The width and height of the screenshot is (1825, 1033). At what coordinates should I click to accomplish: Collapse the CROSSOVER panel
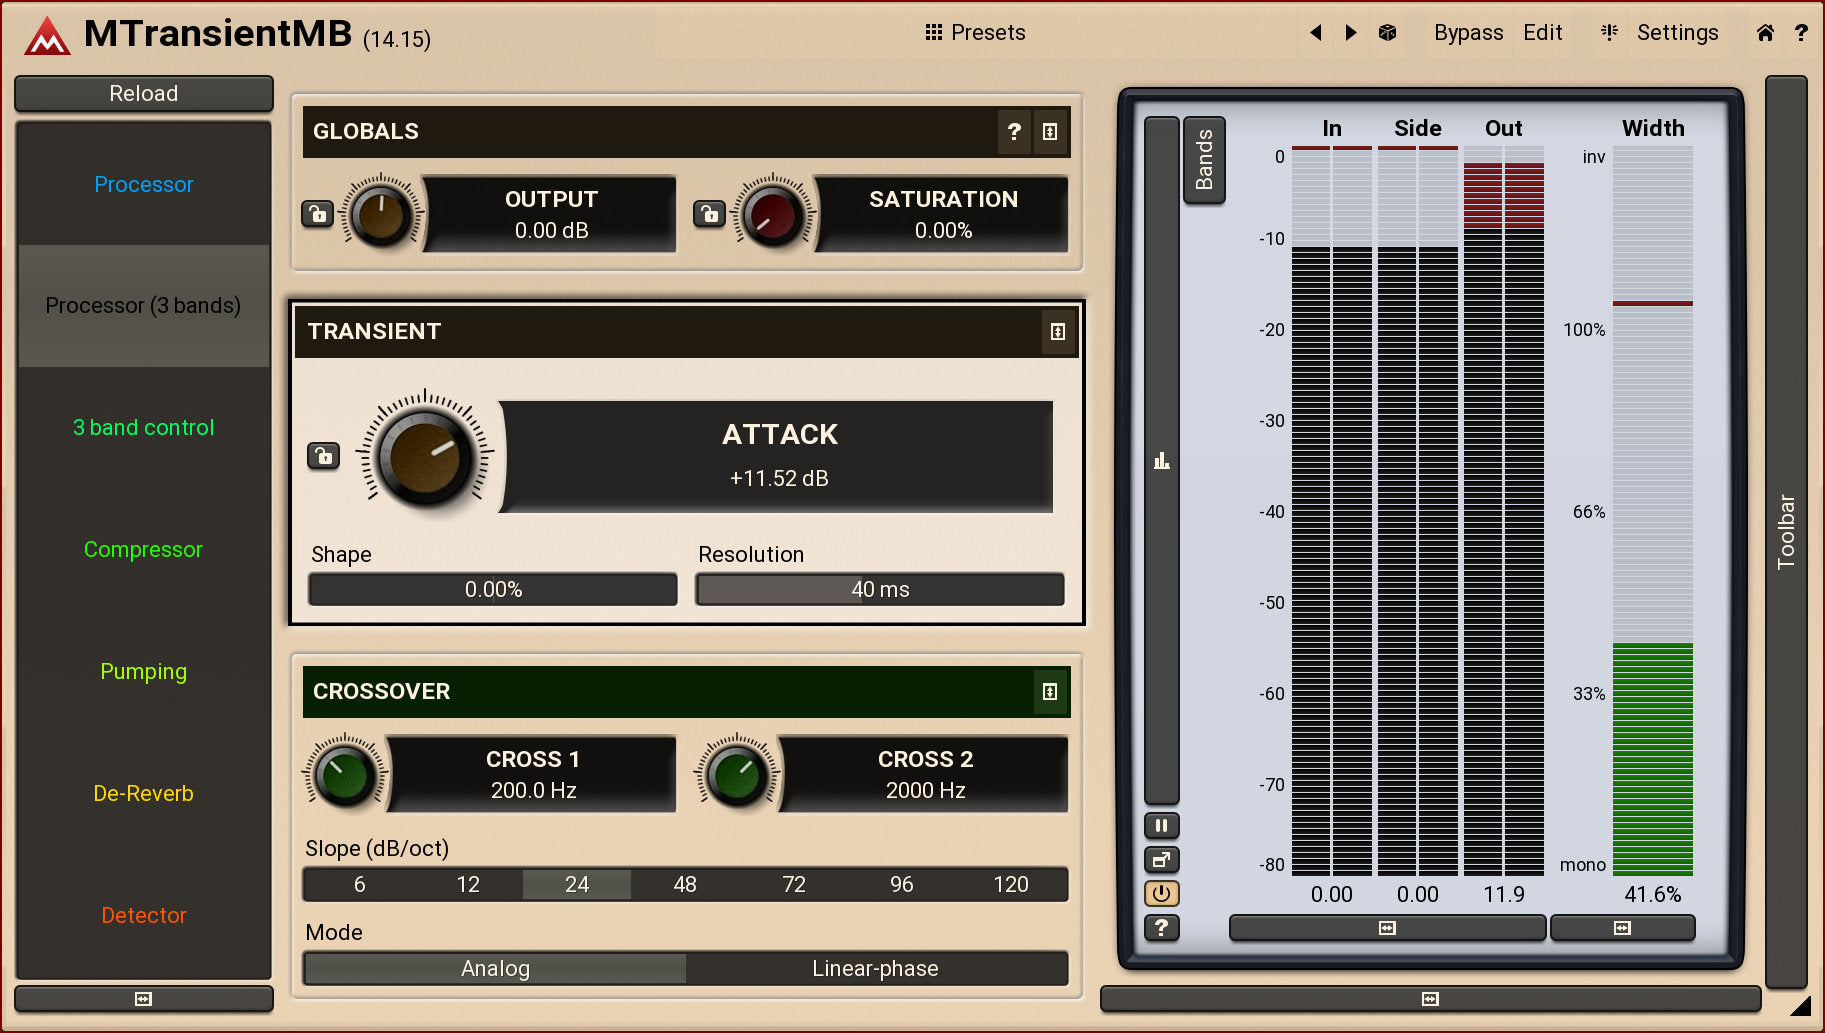coord(1049,692)
